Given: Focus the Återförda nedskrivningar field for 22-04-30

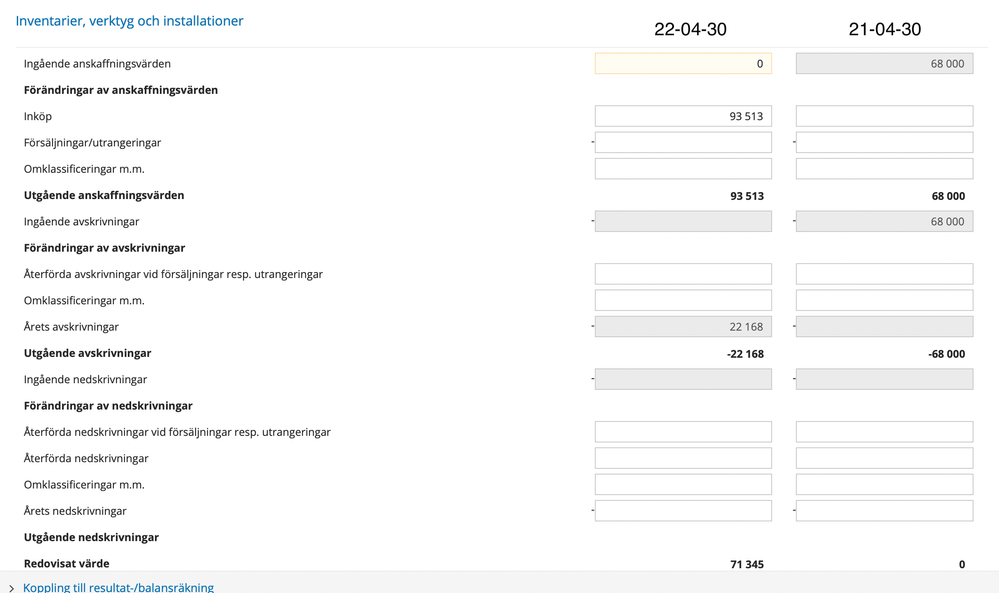Looking at the screenshot, I should point(683,458).
